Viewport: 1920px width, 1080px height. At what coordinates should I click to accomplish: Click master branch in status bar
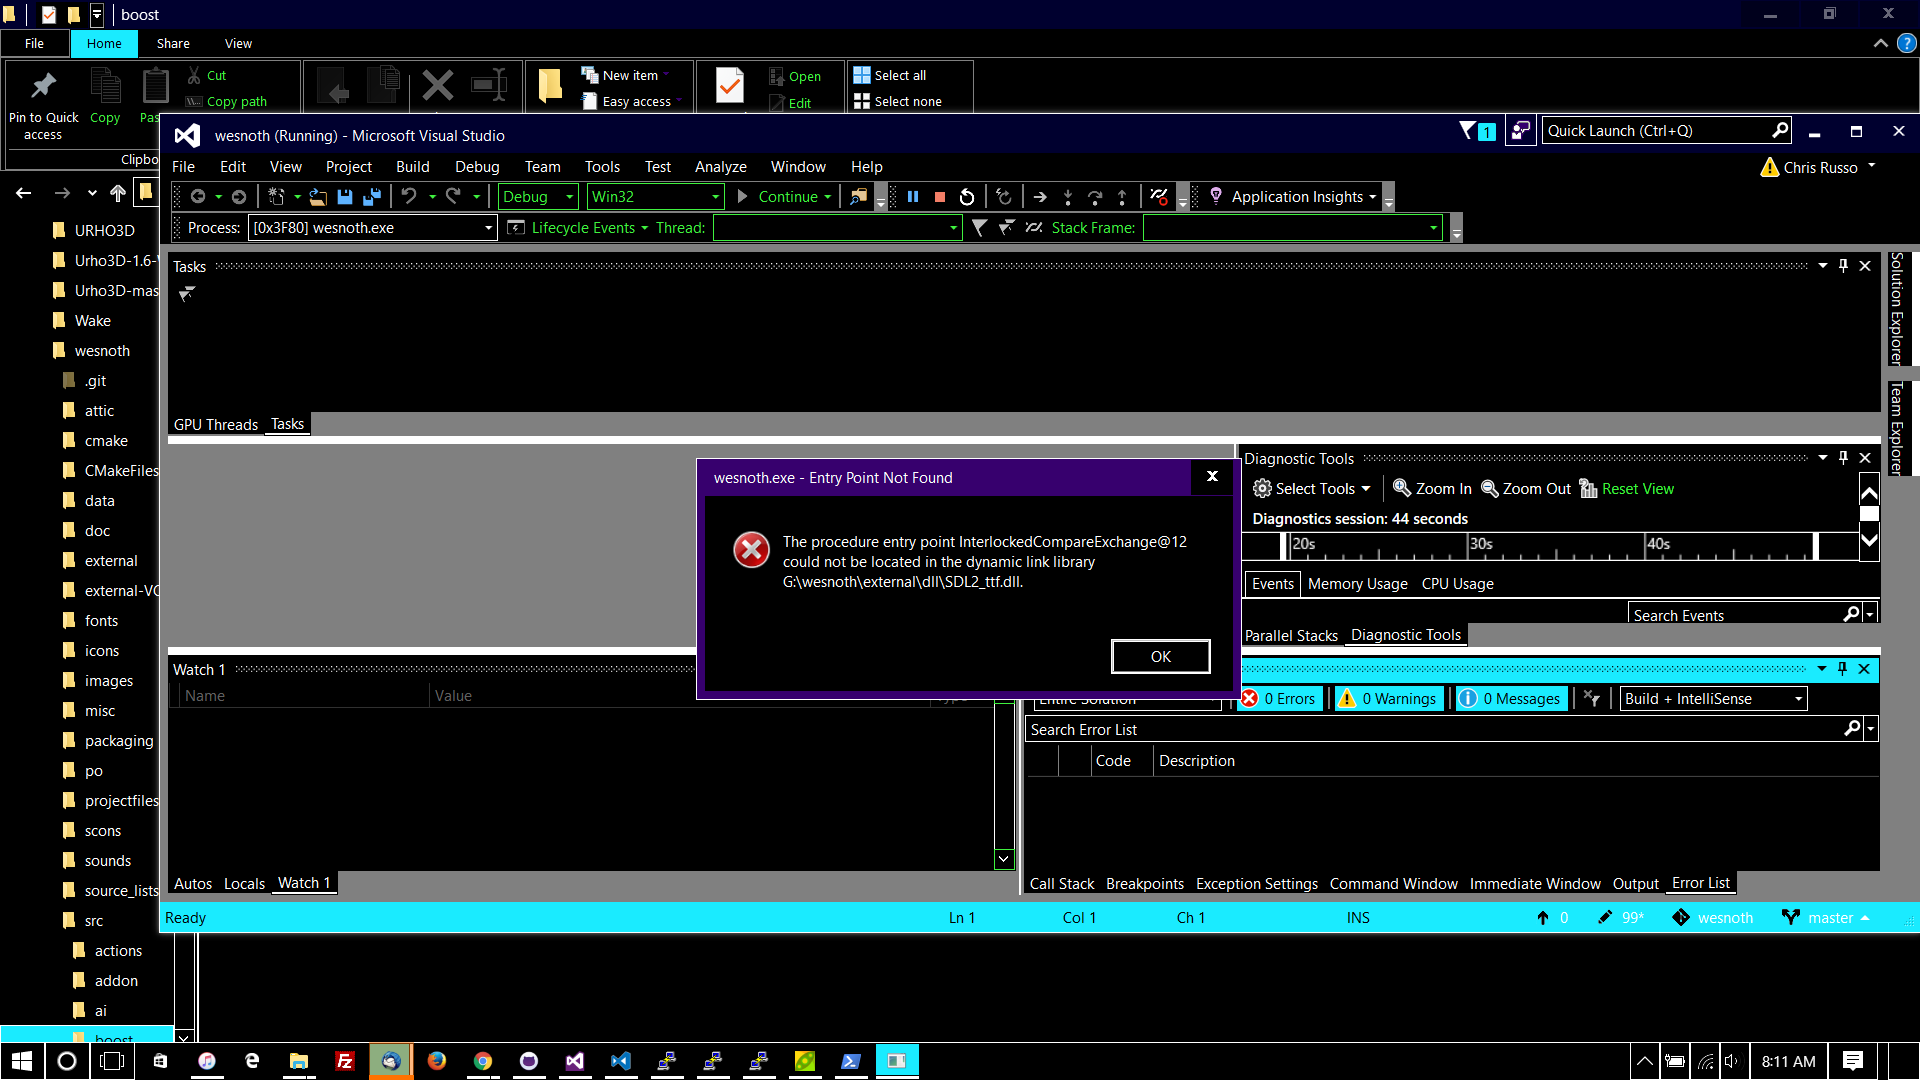pyautogui.click(x=1826, y=918)
